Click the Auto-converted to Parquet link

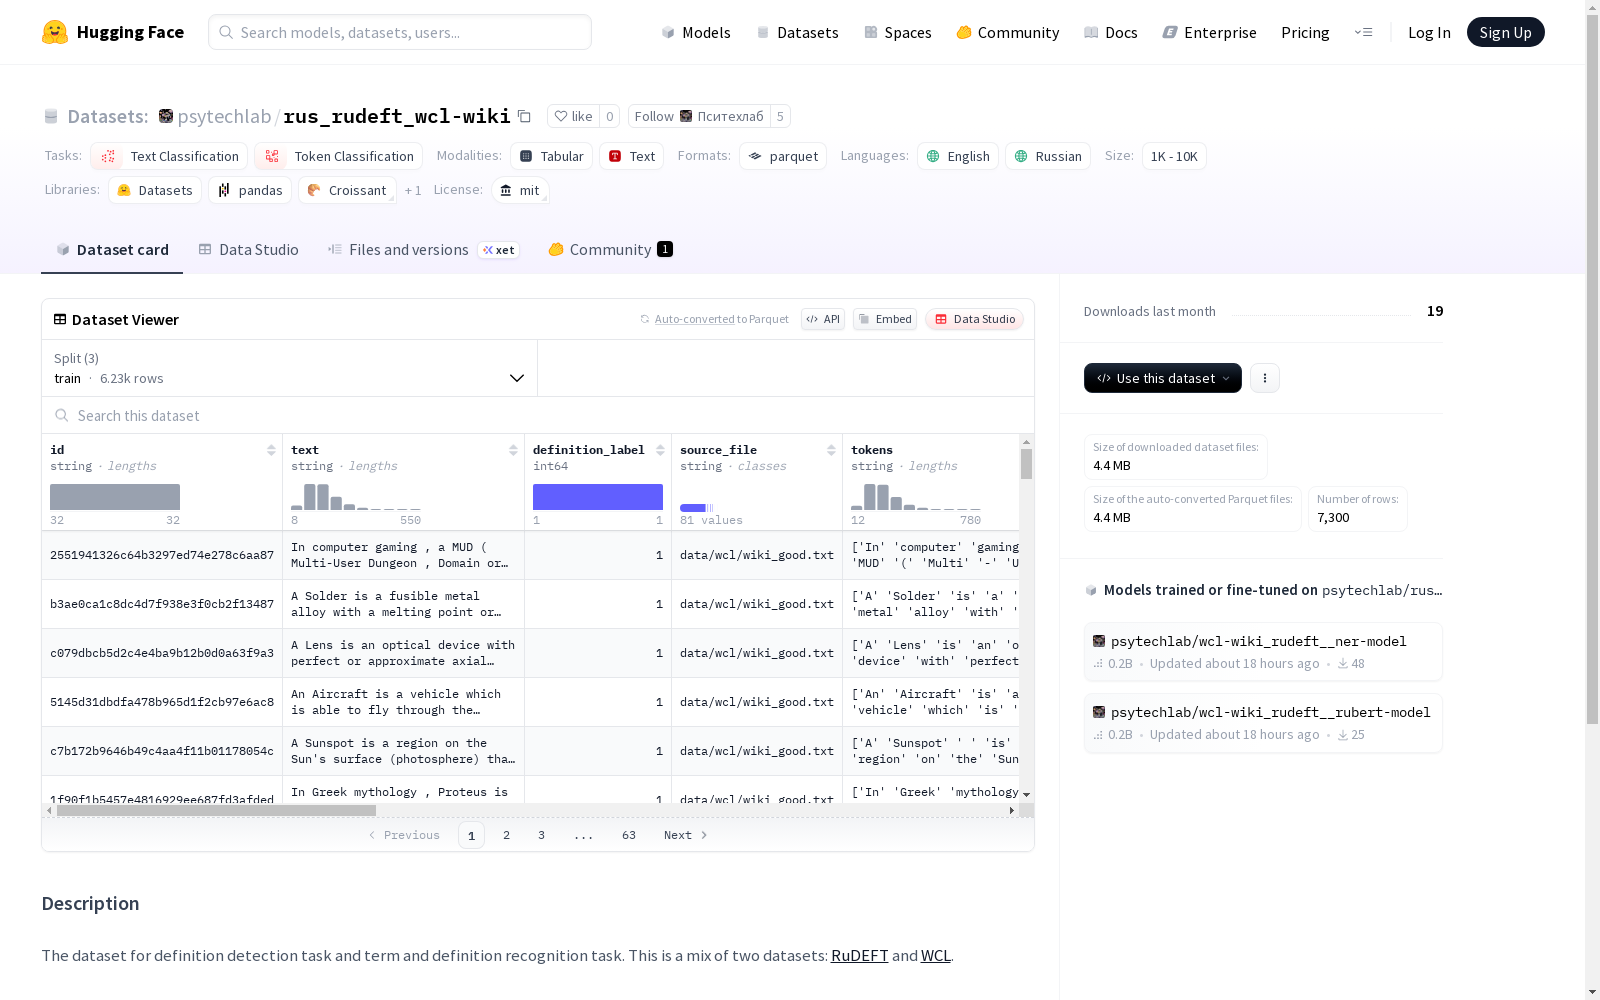click(x=721, y=319)
